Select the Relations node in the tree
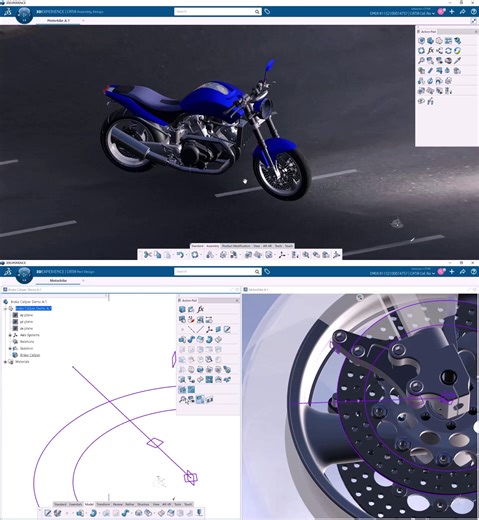This screenshot has height=520, width=479. [x=27, y=342]
